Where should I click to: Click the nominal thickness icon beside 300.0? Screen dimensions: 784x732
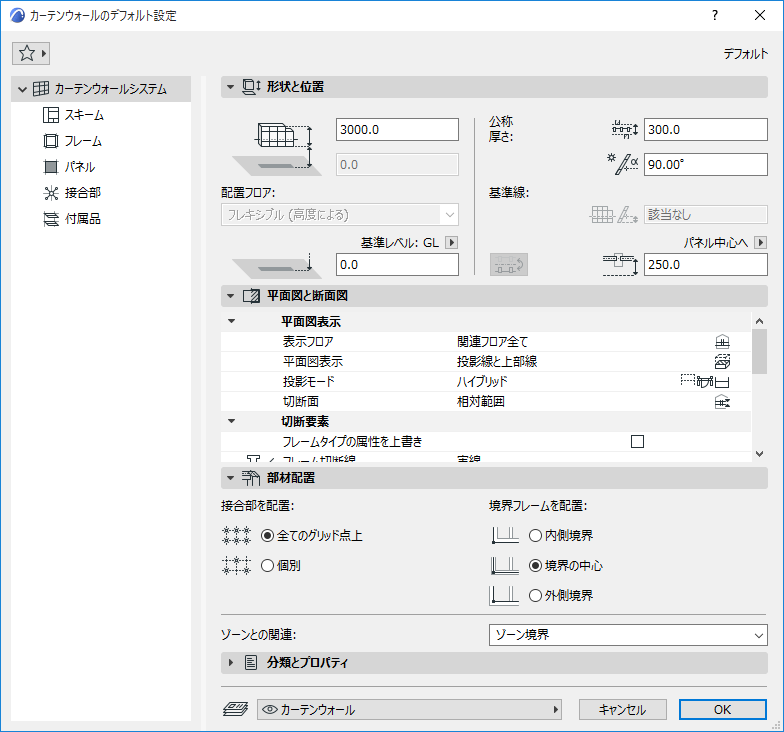625,130
